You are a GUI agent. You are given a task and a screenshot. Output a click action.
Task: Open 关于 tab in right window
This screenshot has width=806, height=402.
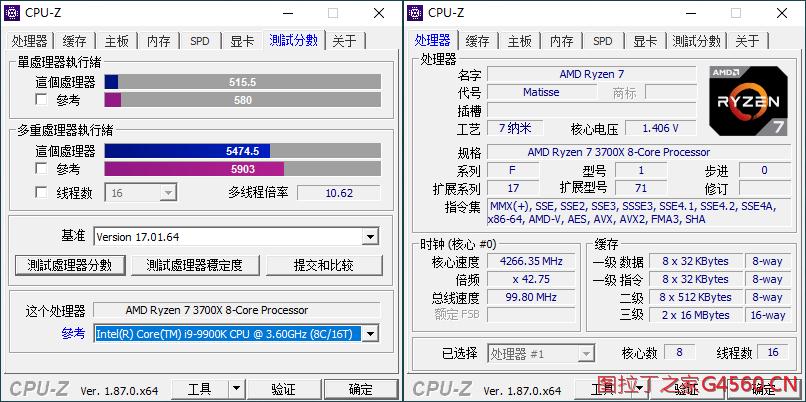[747, 41]
